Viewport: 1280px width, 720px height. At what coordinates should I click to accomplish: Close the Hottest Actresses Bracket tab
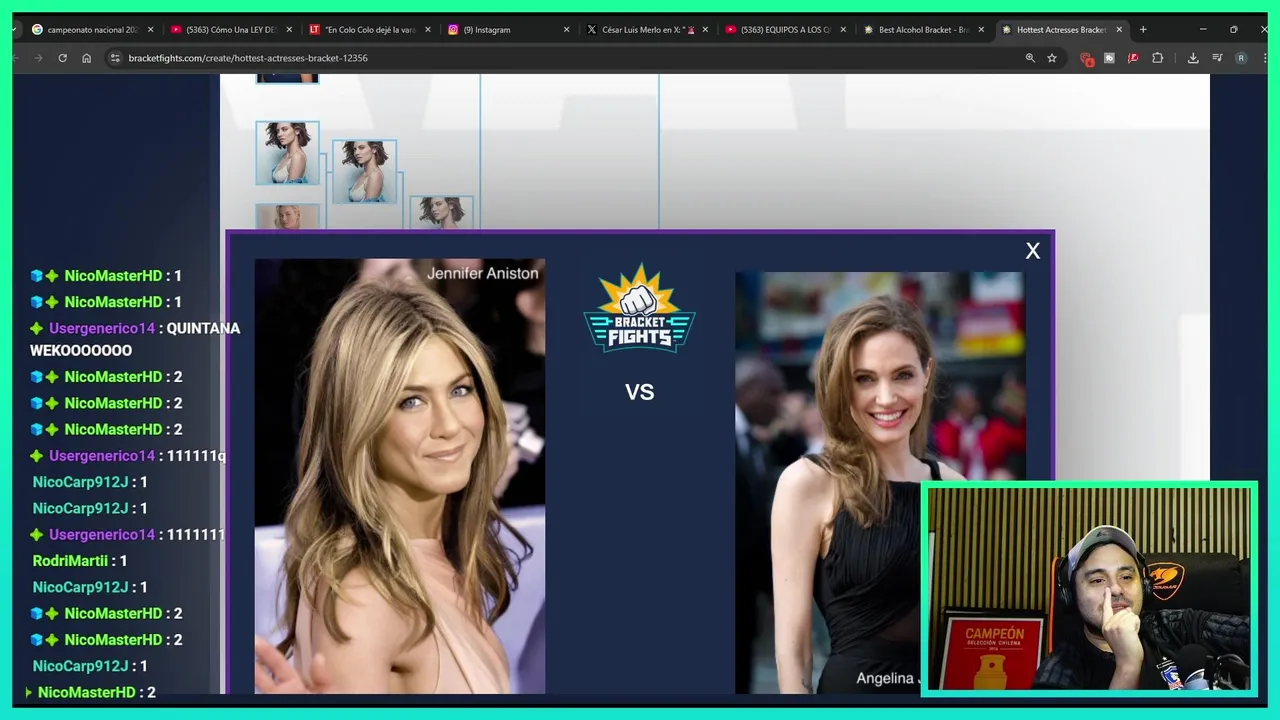1119,30
